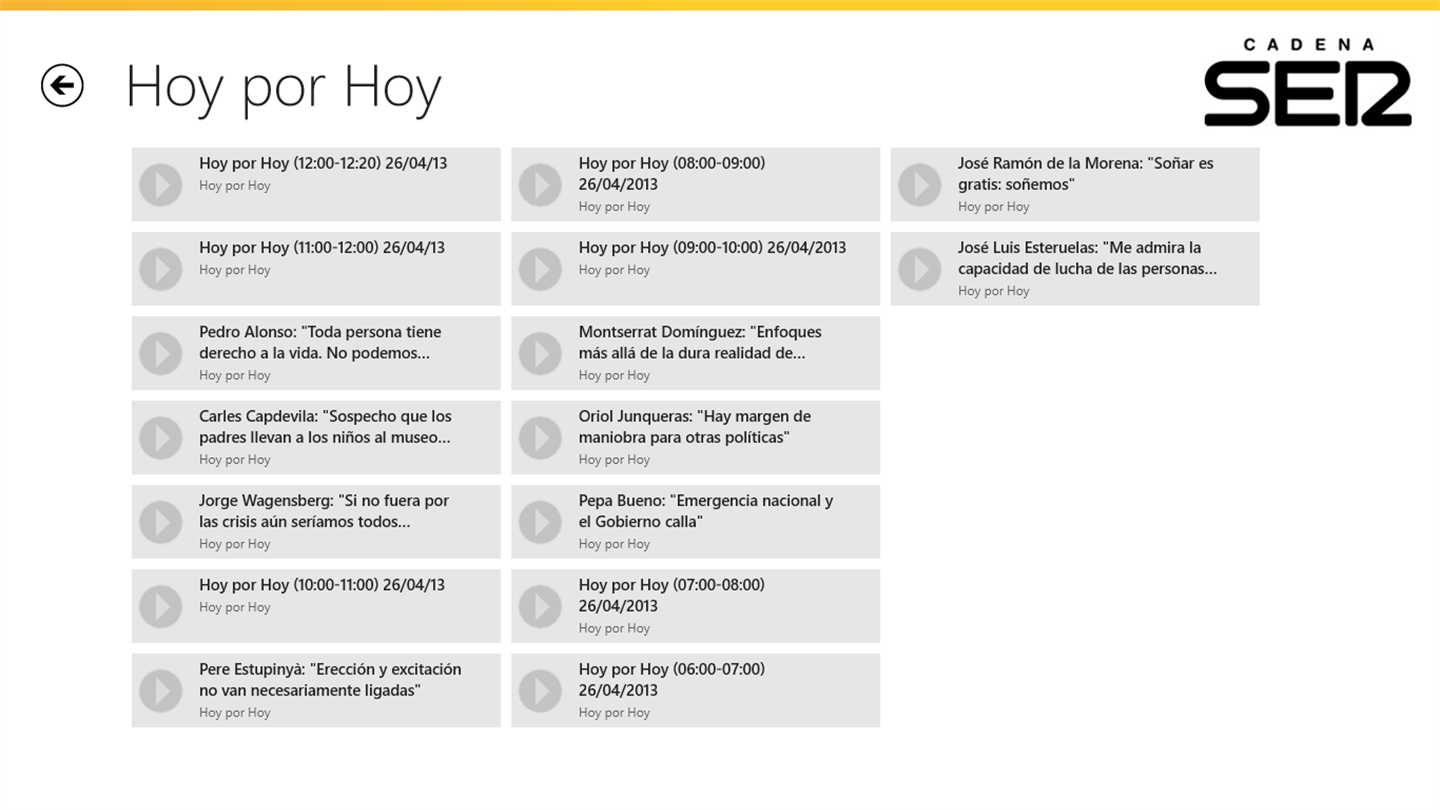The width and height of the screenshot is (1440, 810).
Task: Open title "Hoy por Hoy (08:00-09:00) 26/04/2013"
Action: pos(672,173)
